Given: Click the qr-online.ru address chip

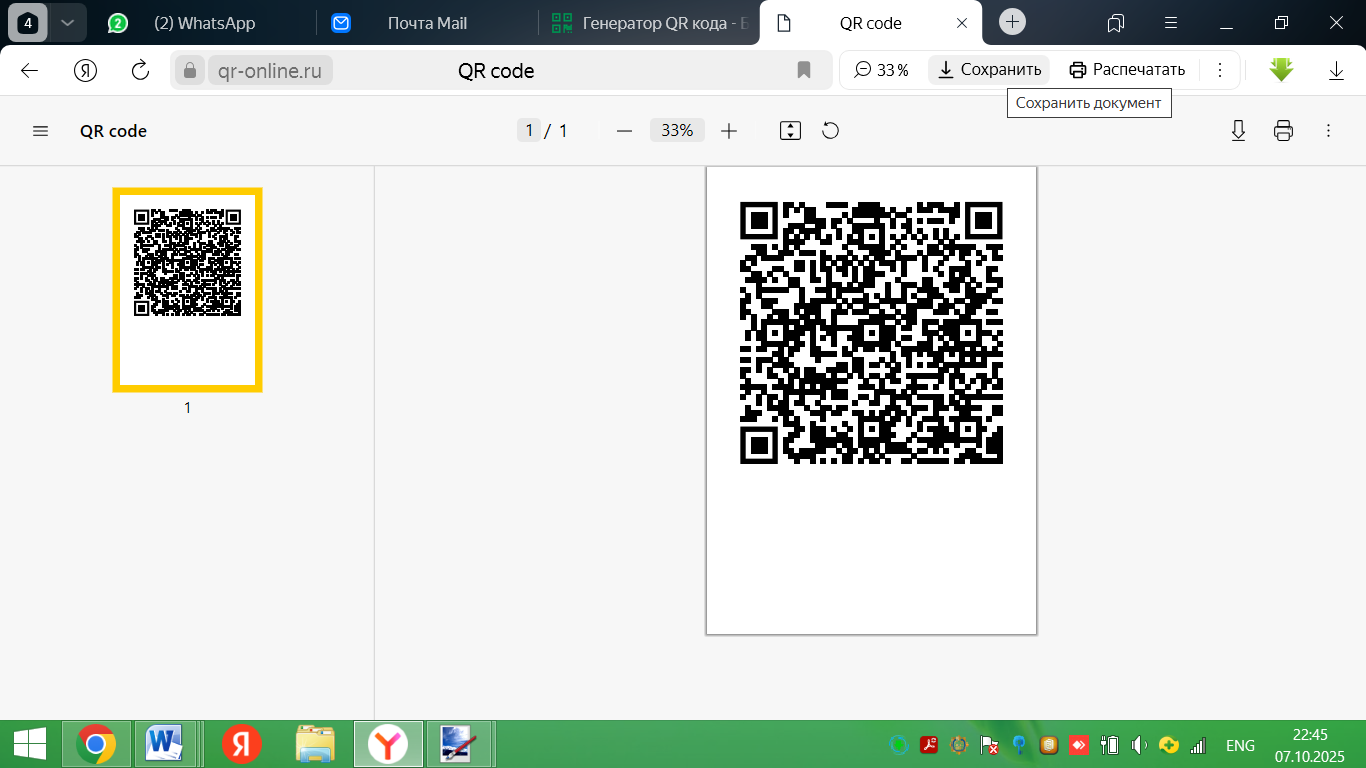Looking at the screenshot, I should point(270,70).
